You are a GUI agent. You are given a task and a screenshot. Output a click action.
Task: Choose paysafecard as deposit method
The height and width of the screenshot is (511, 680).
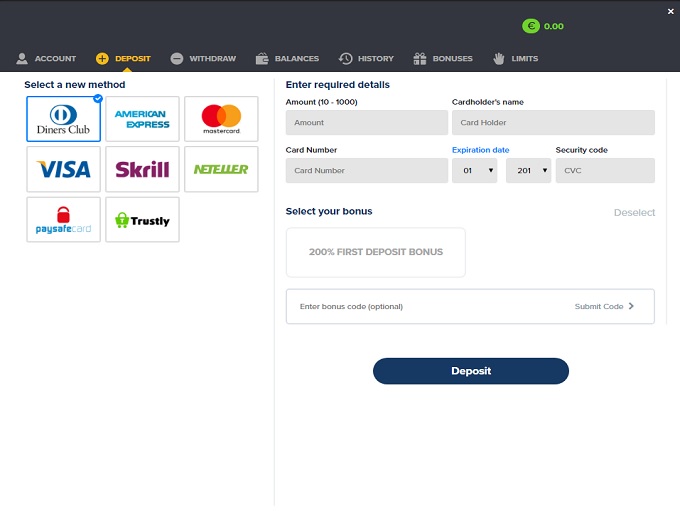pos(63,220)
